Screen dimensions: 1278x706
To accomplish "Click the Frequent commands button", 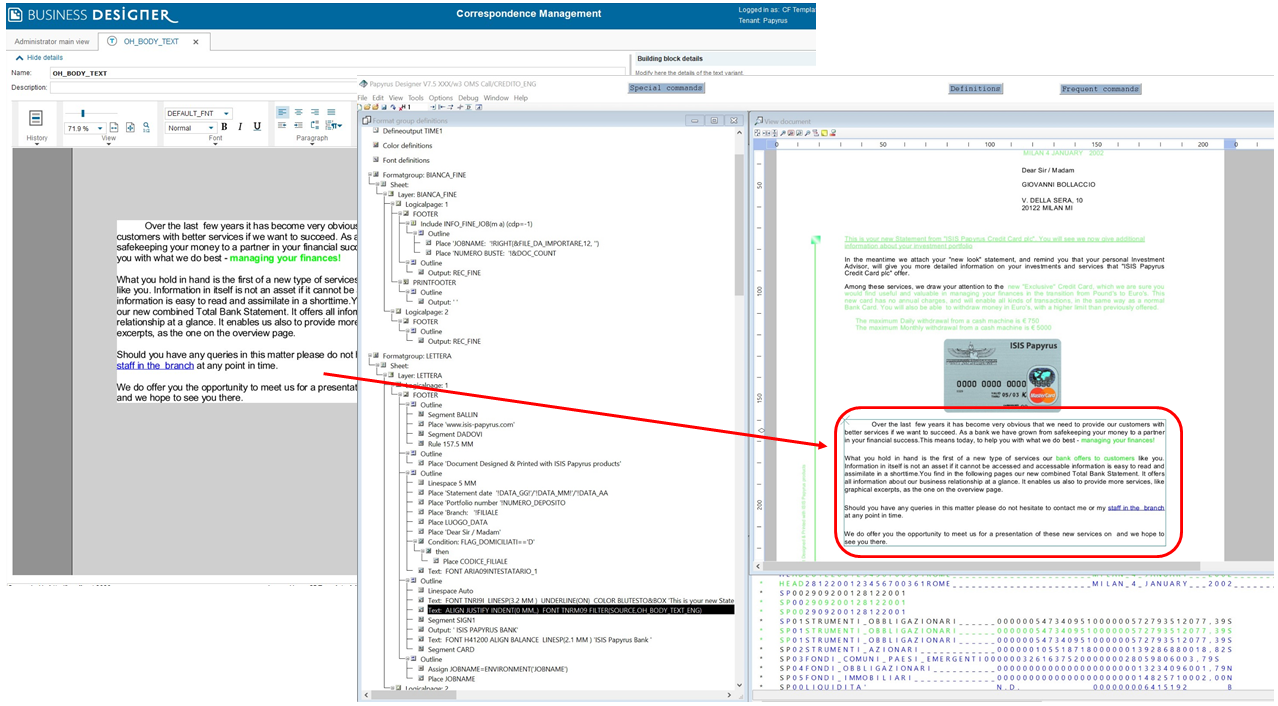I will [x=1100, y=89].
